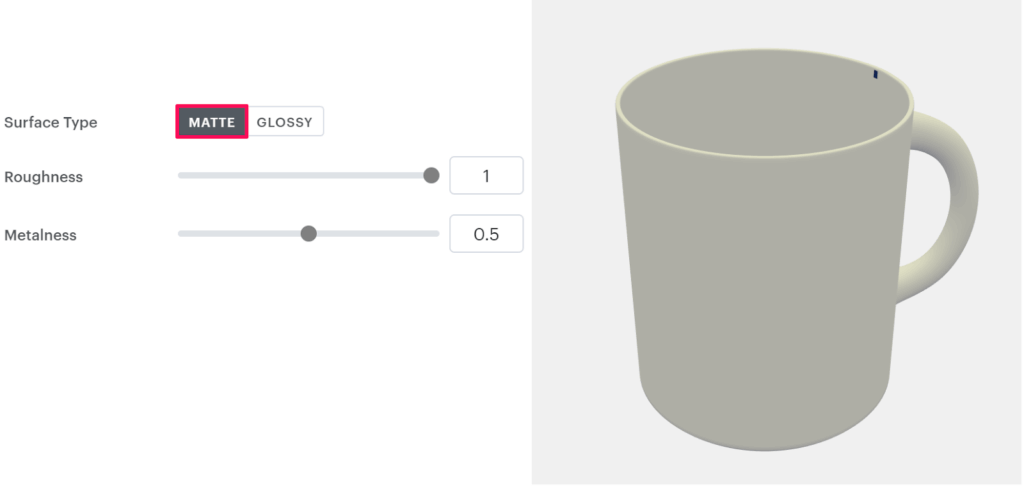Click the Metalness label
This screenshot has width=1024, height=487.
pos(40,235)
